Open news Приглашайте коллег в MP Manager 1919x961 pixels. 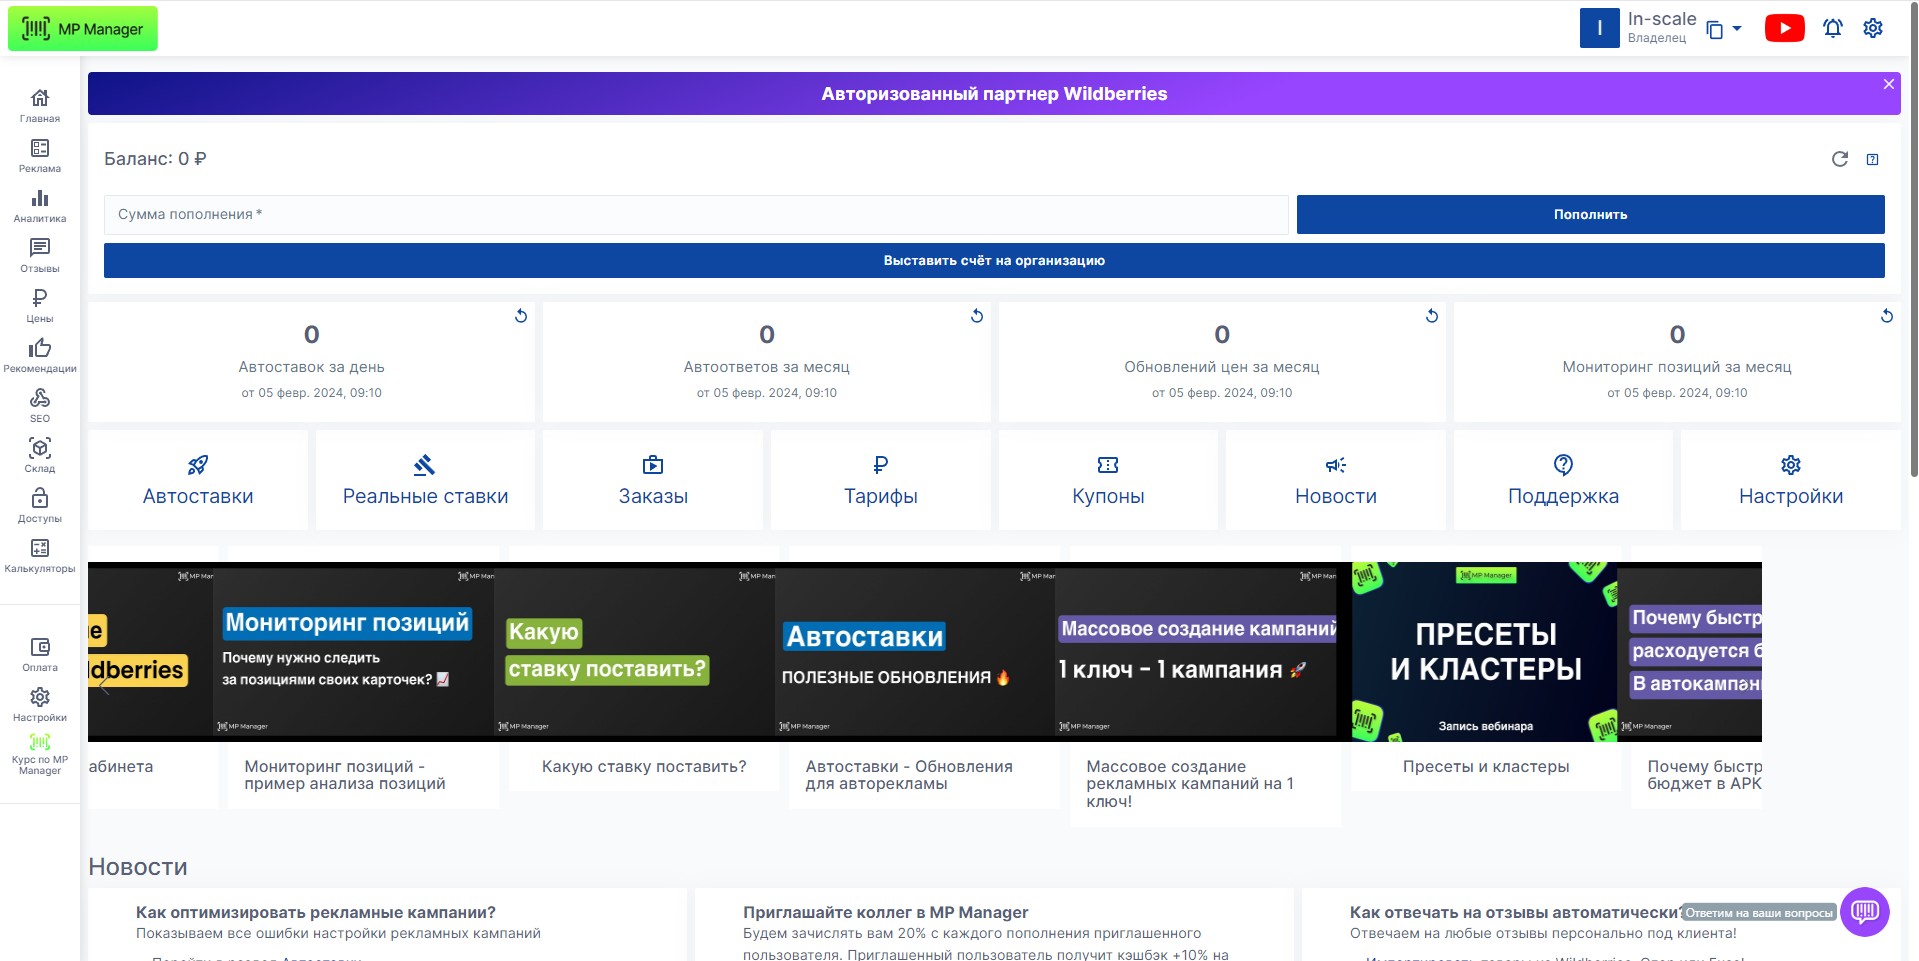point(885,913)
